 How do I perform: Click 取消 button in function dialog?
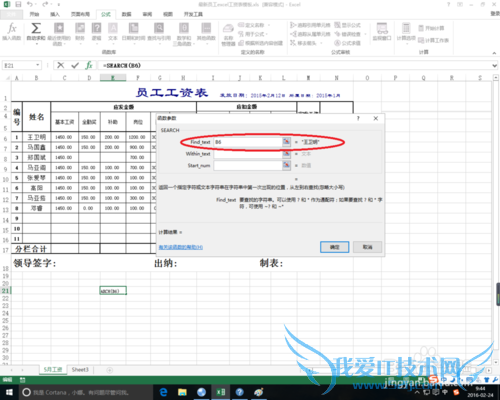(x=367, y=247)
